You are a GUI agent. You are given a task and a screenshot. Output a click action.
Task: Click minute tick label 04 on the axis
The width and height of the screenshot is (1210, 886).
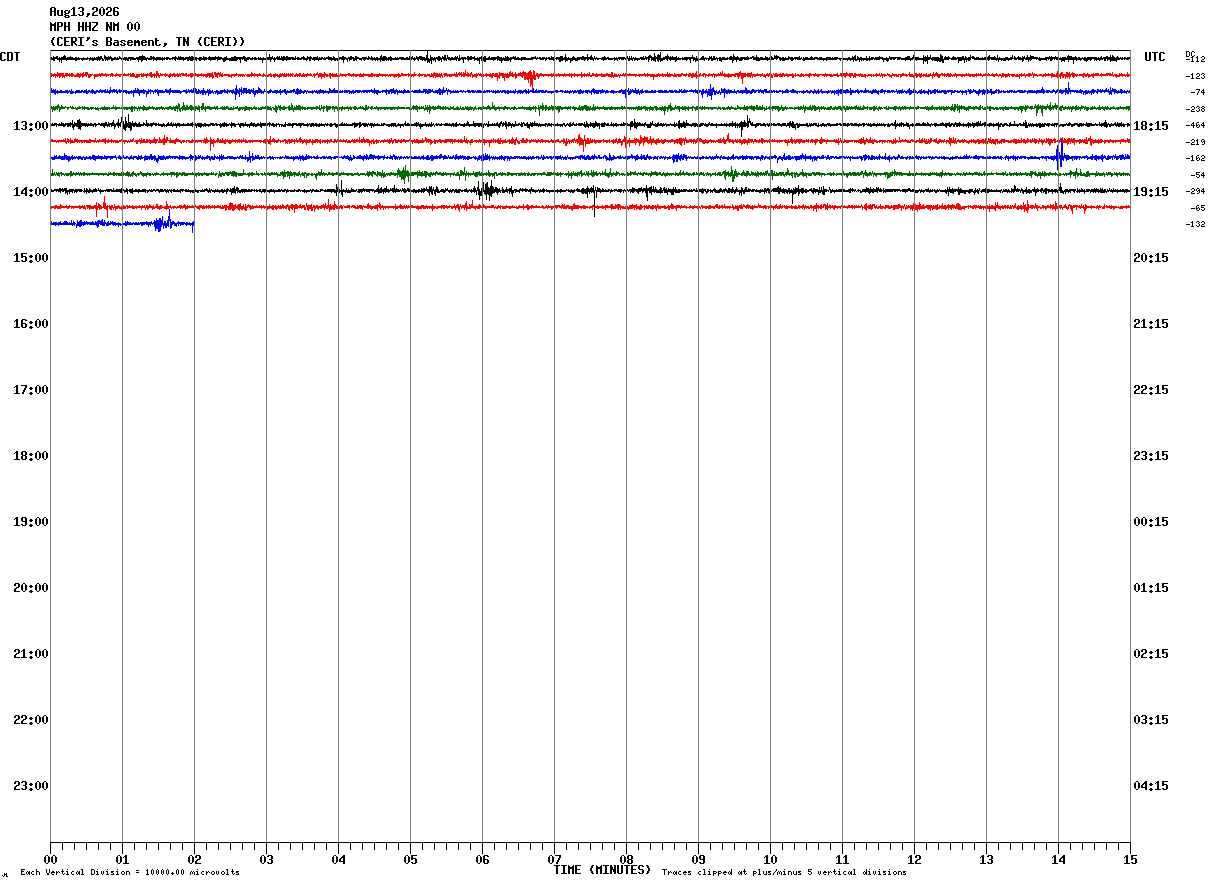click(338, 860)
